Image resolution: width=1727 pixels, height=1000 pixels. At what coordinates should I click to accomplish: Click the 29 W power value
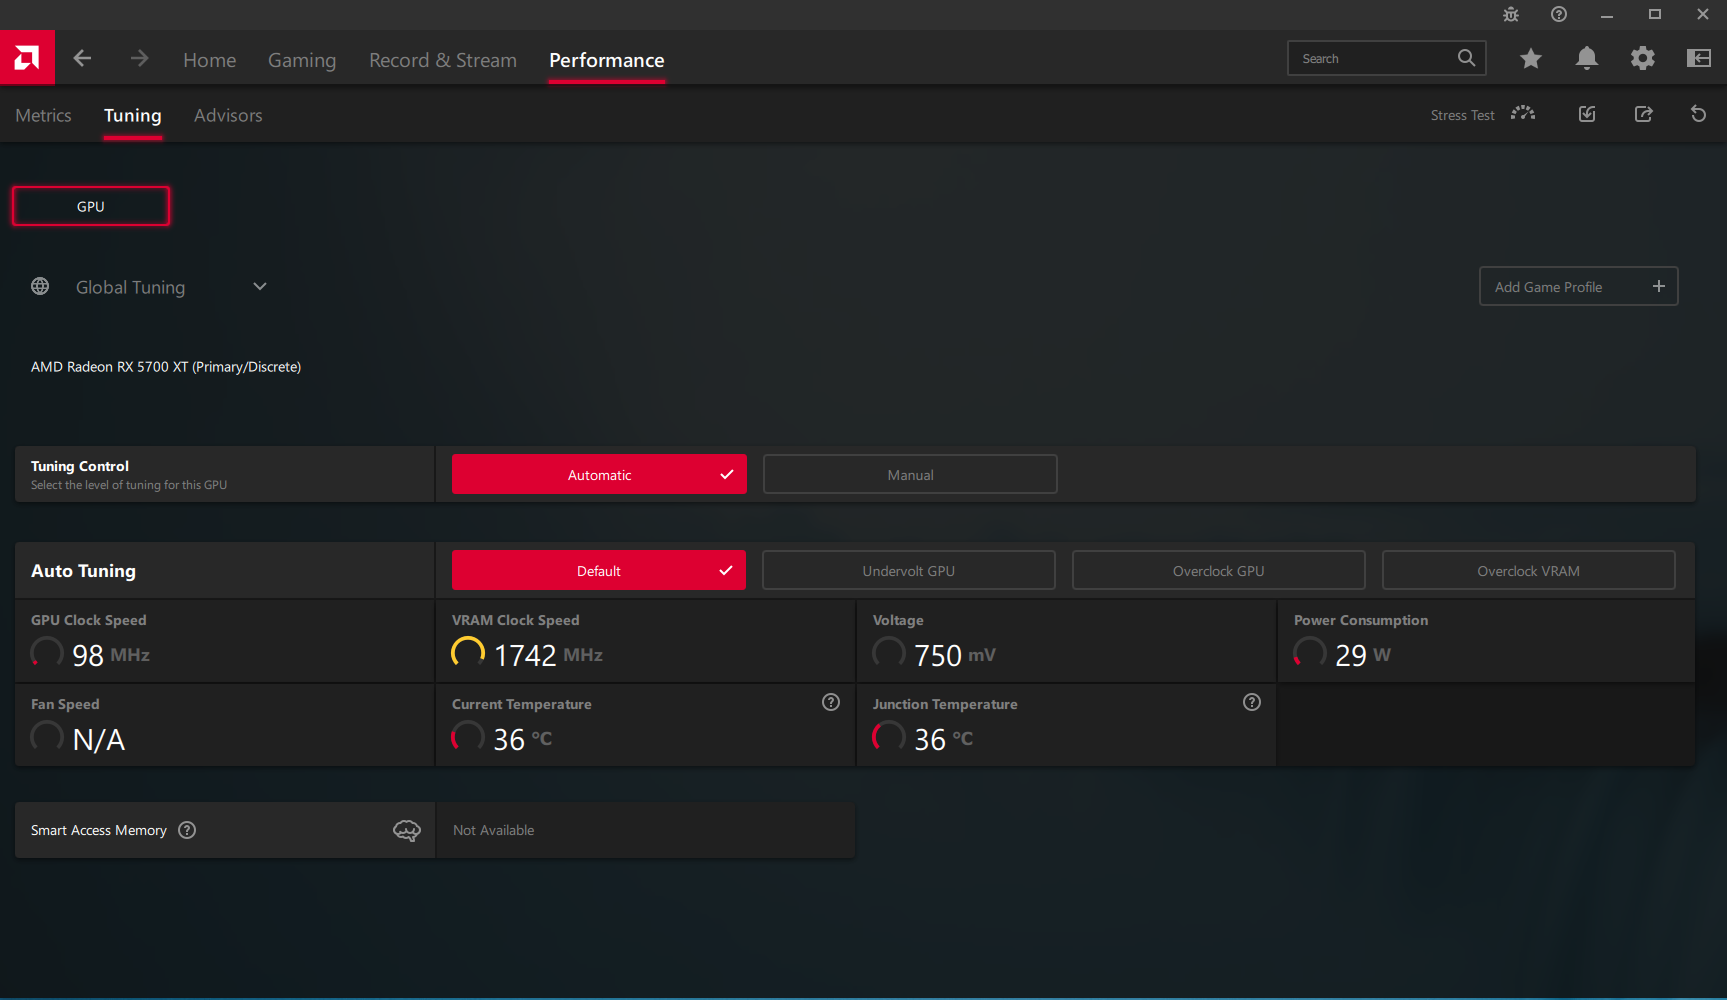coord(1363,655)
